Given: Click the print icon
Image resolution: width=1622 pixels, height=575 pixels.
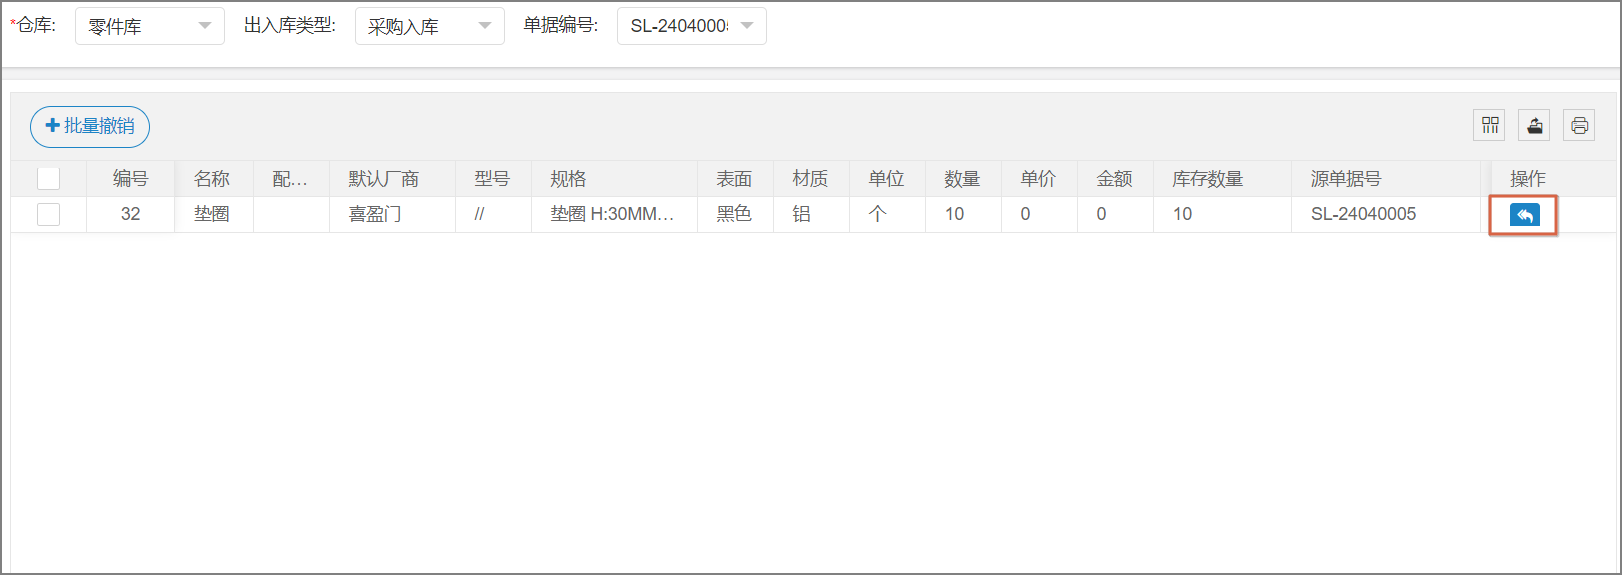Looking at the screenshot, I should point(1579,125).
